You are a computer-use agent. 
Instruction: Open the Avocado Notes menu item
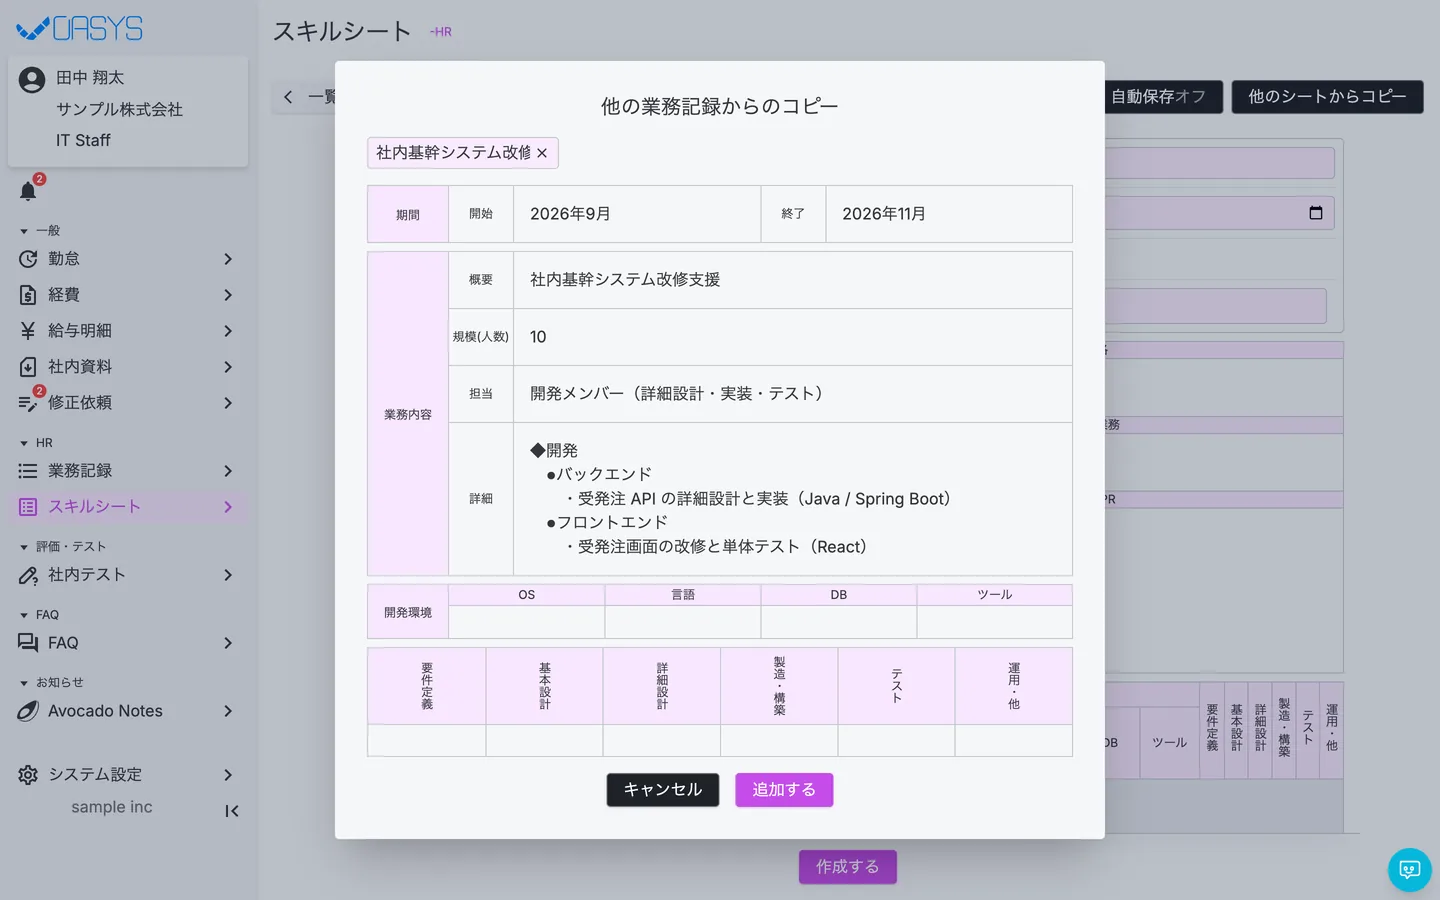click(128, 711)
